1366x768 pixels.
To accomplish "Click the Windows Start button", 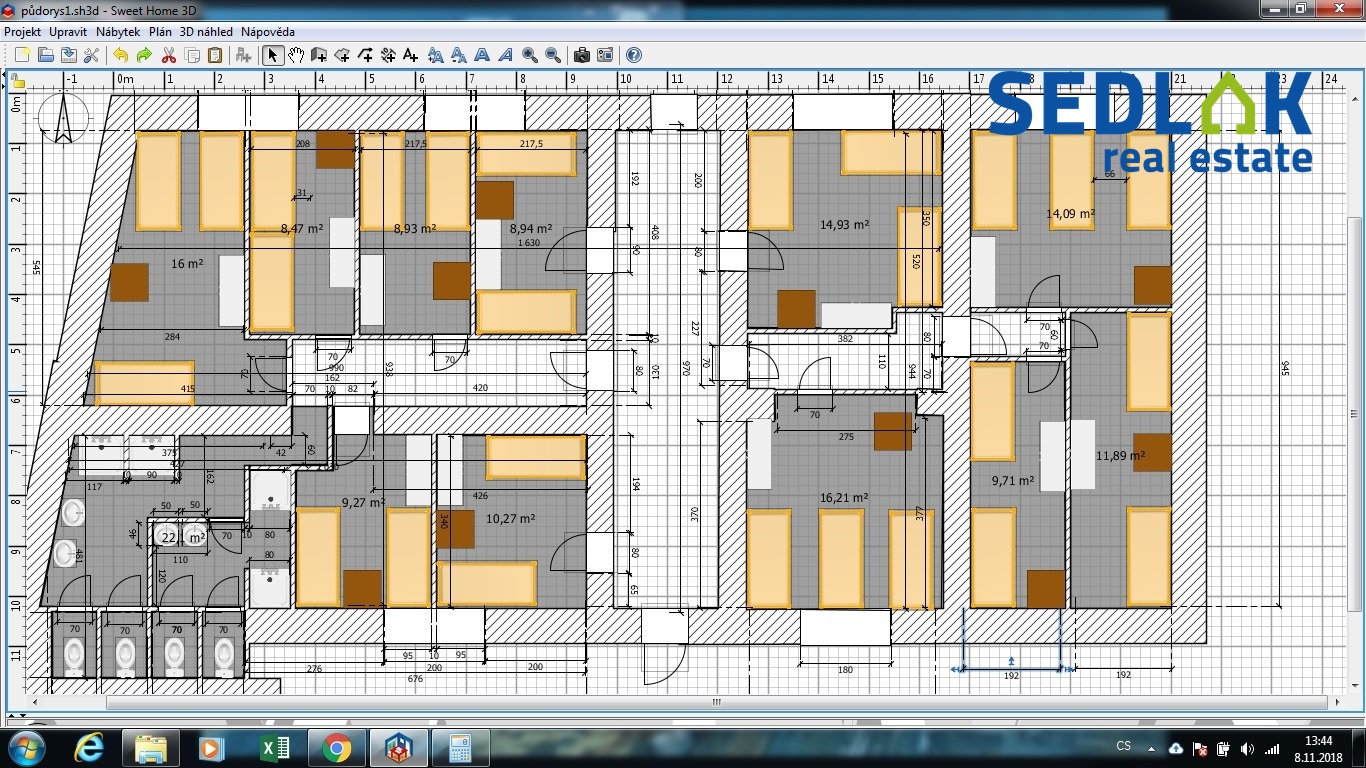I will pyautogui.click(x=25, y=747).
